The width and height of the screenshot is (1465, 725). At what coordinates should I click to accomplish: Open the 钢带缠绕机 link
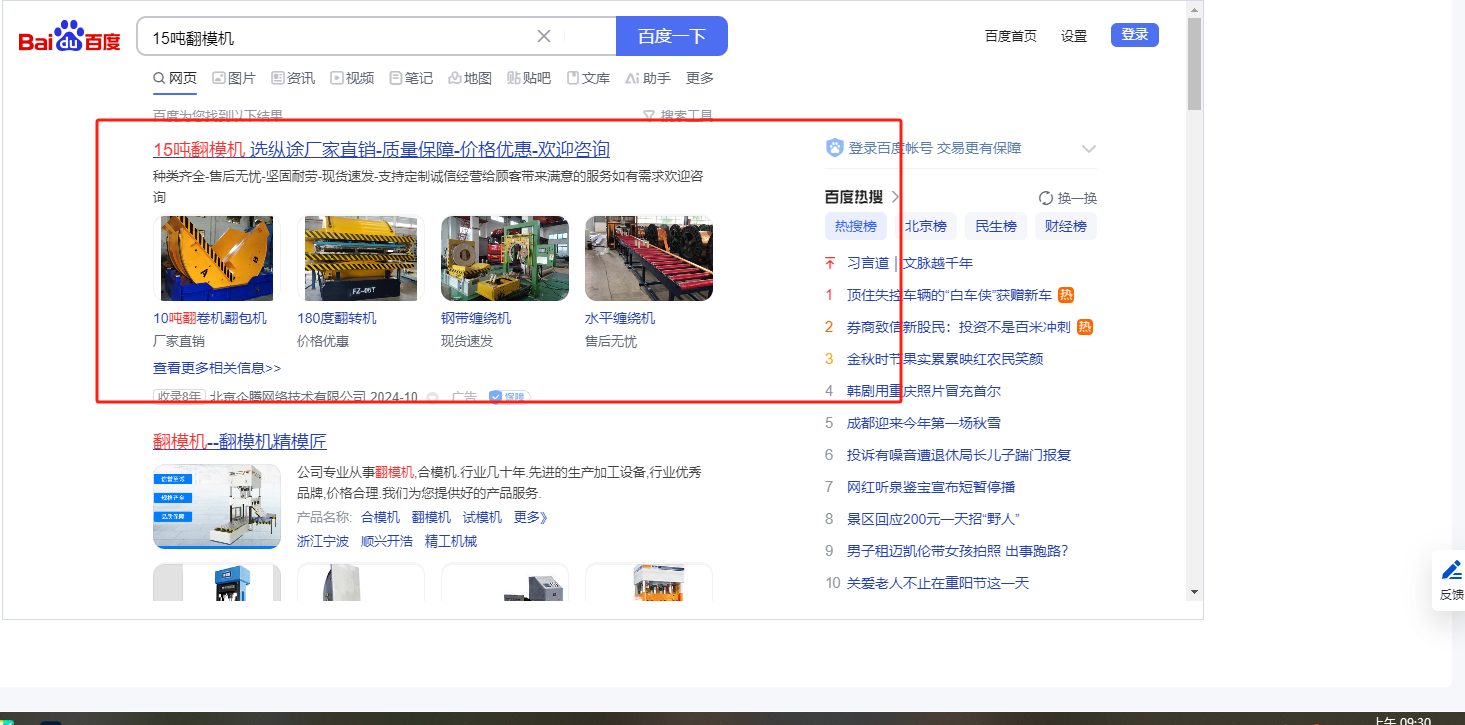tap(476, 318)
